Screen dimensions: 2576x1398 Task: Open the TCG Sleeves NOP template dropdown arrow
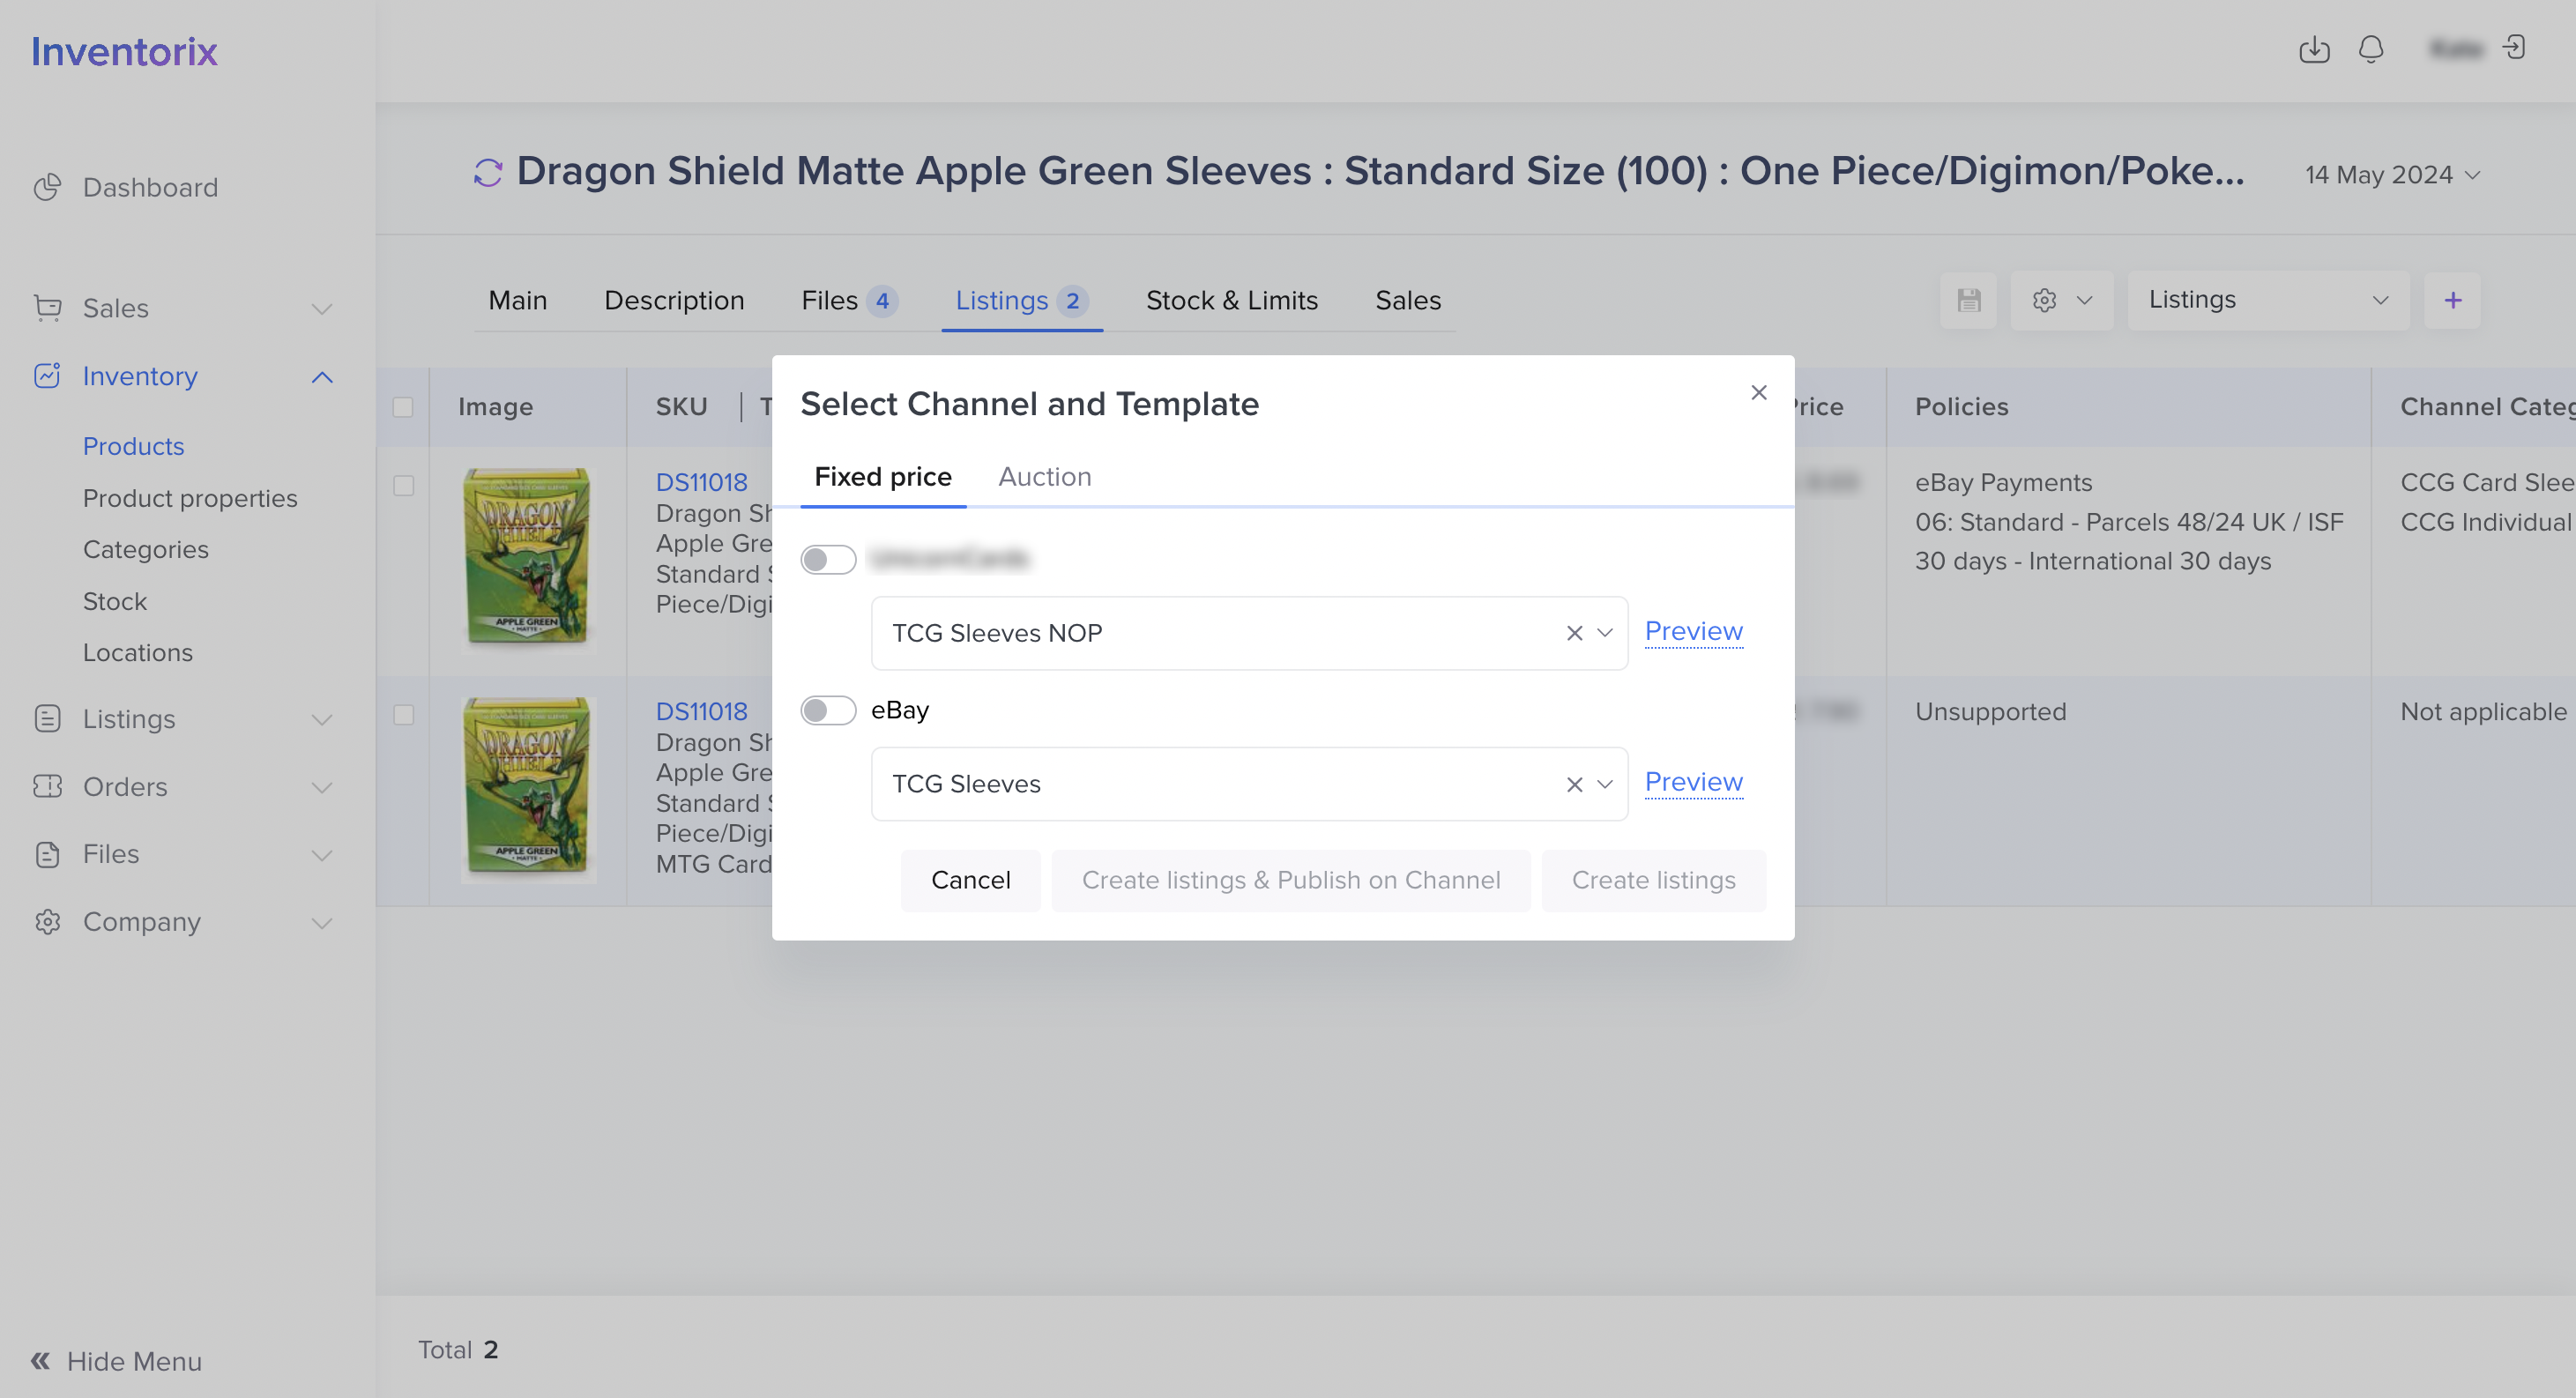(1605, 633)
